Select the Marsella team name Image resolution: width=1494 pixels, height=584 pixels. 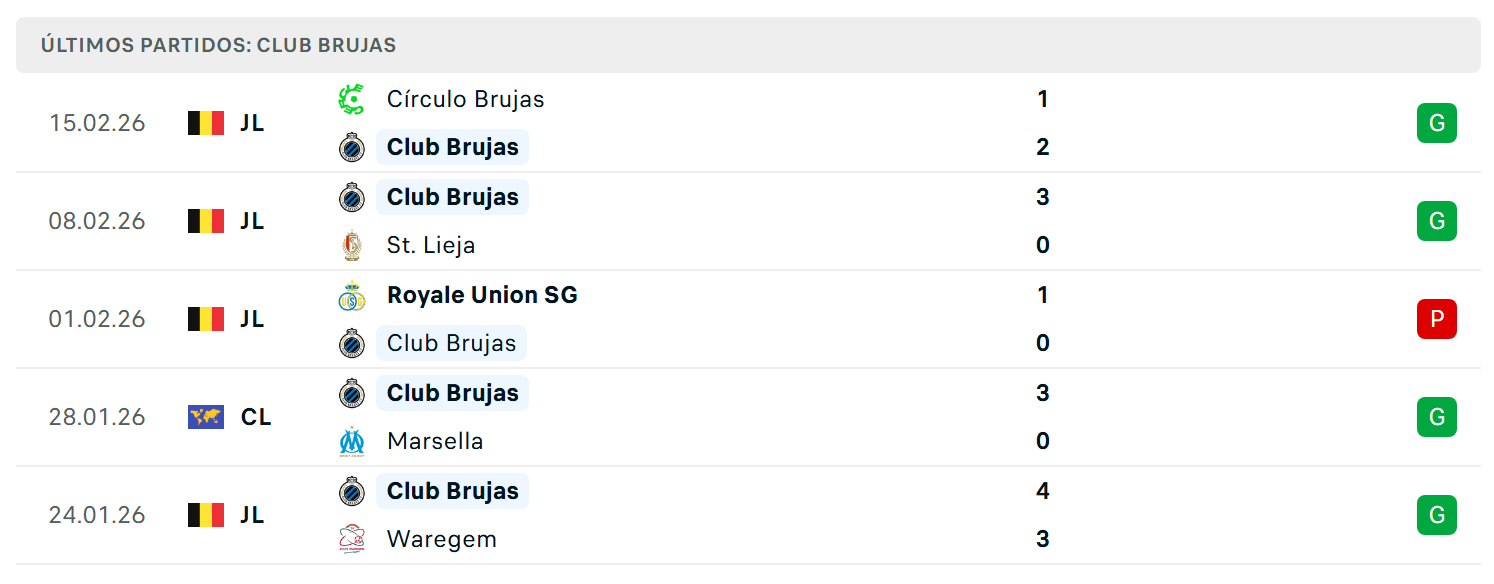pyautogui.click(x=435, y=441)
